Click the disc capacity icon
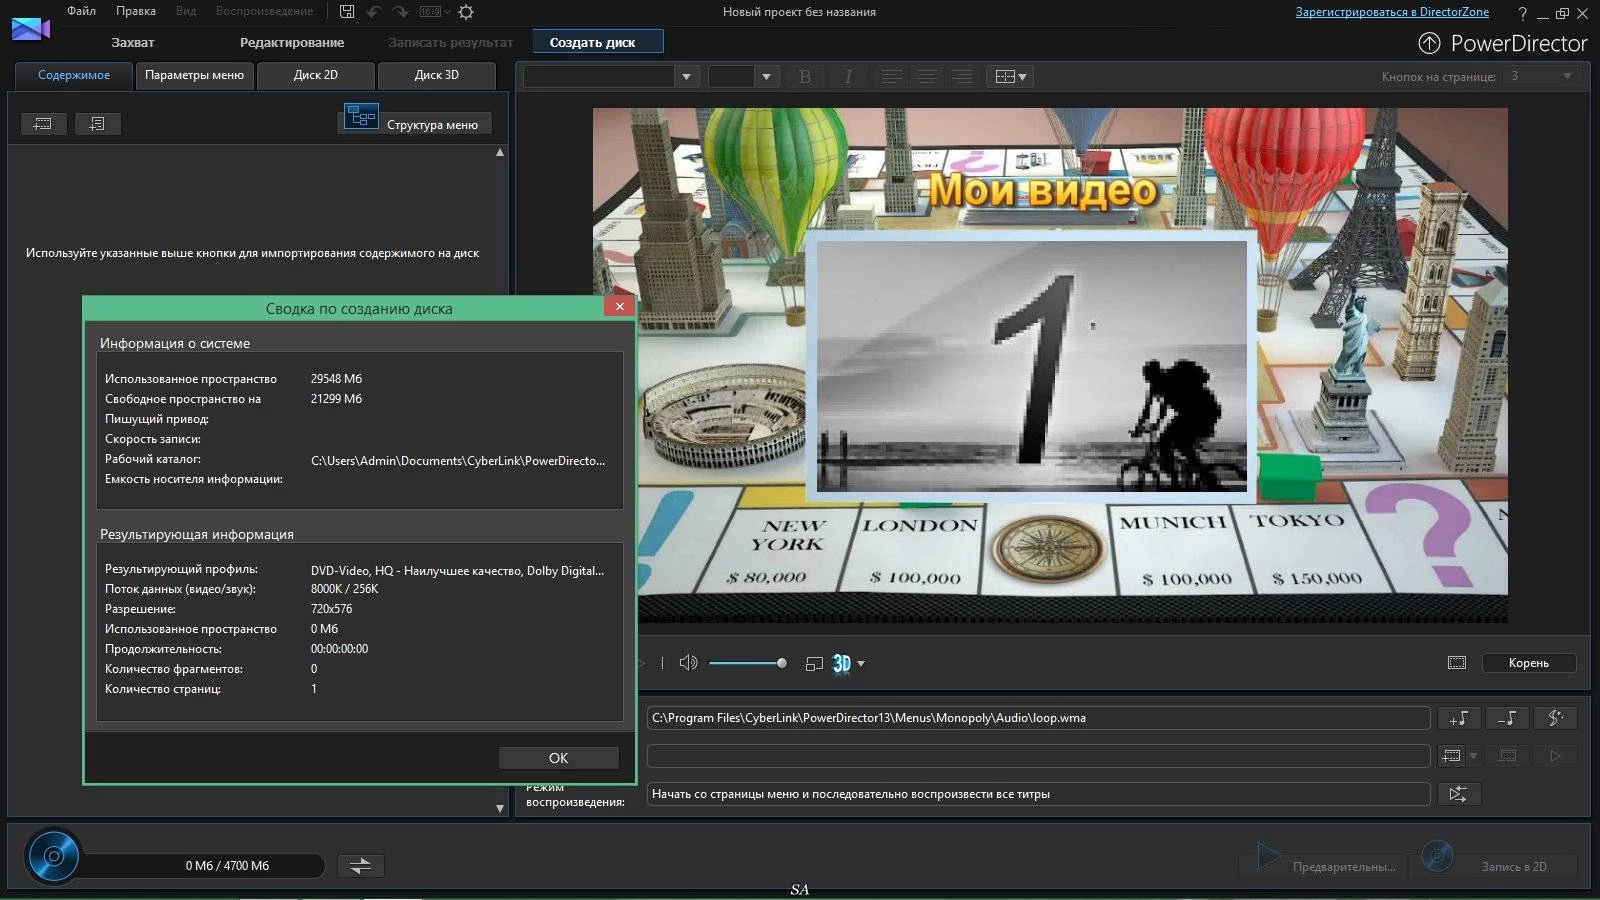 [x=54, y=856]
